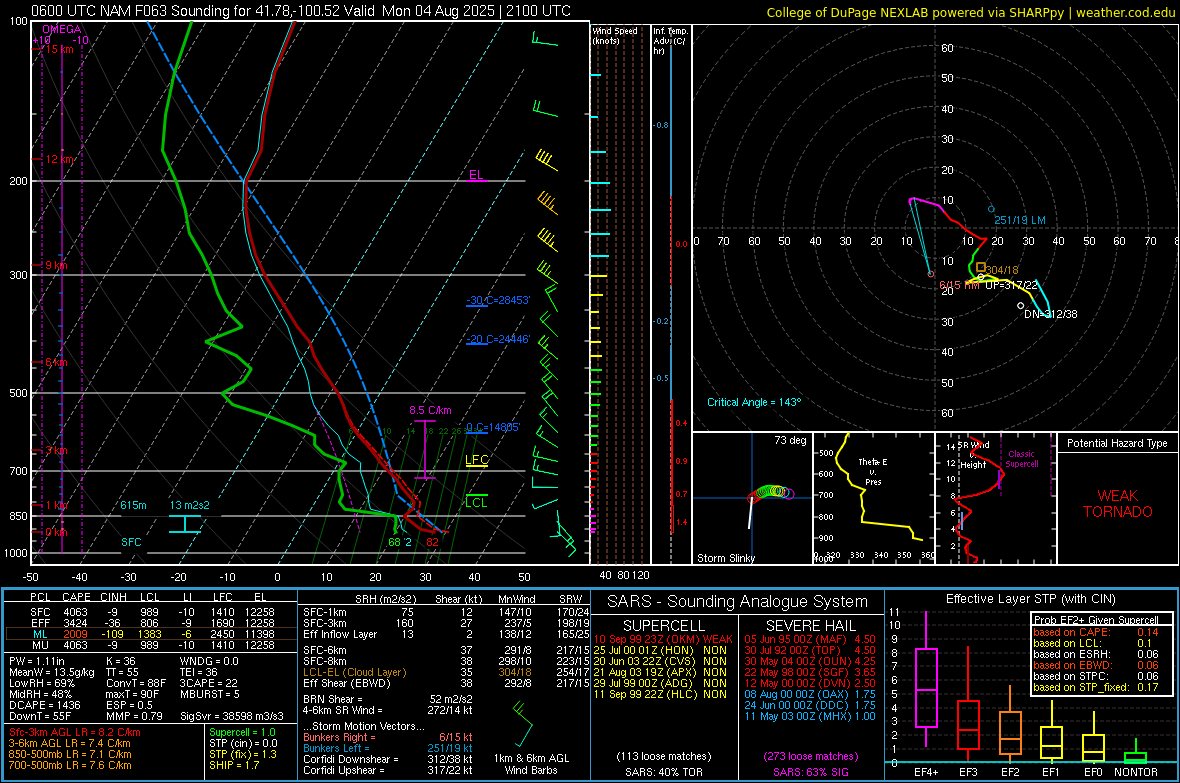The width and height of the screenshot is (1180, 783).
Task: Select the 'Eff Shear (EBWD)' row
Action: (x=446, y=684)
